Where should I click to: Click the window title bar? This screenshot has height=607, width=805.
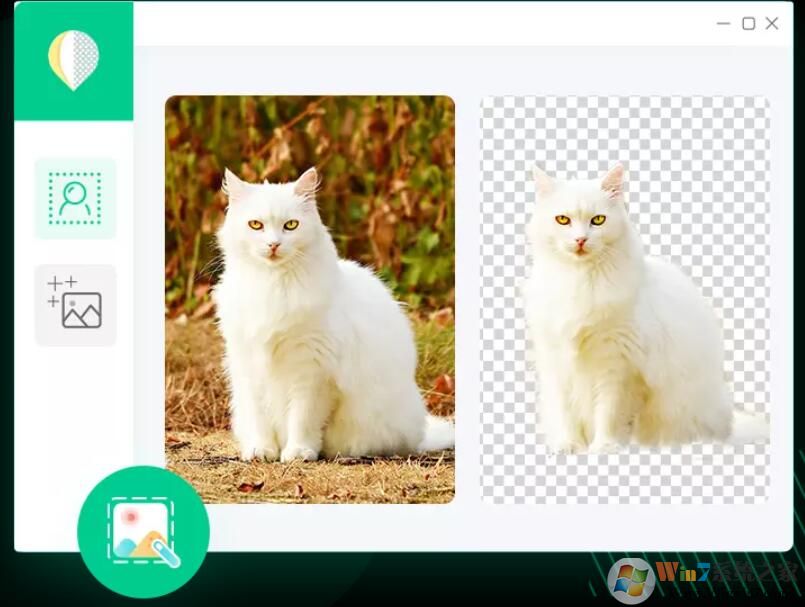(450, 22)
